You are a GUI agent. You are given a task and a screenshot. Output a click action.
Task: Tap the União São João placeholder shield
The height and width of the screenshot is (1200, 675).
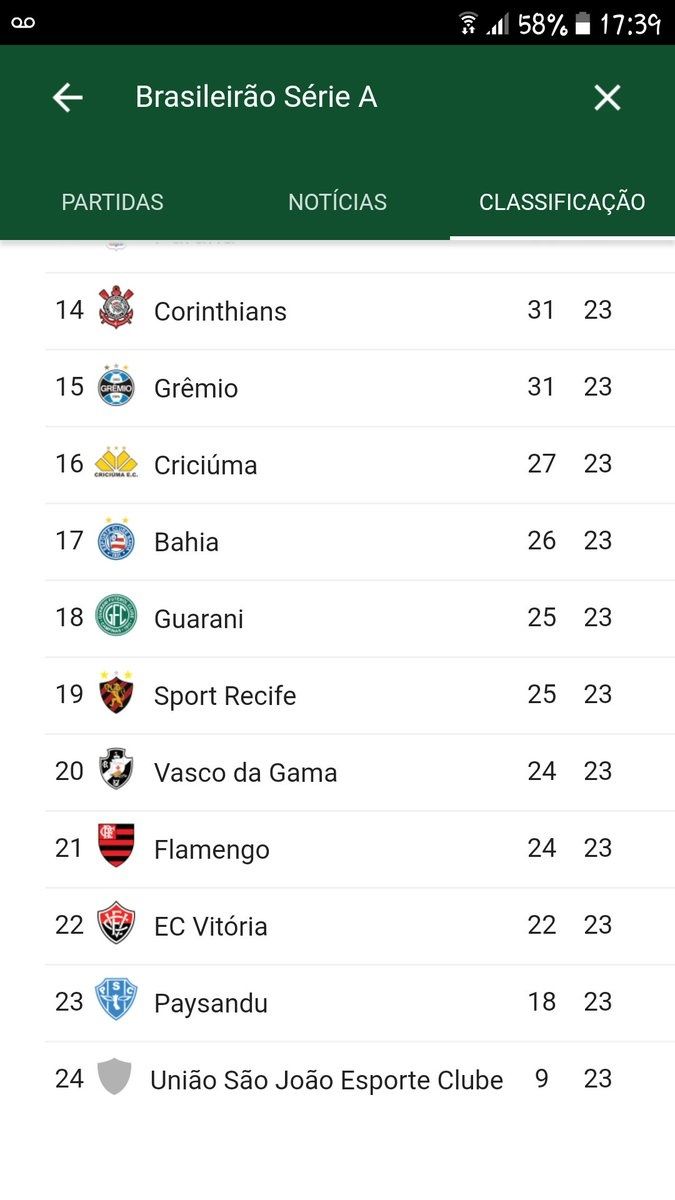click(x=114, y=1077)
